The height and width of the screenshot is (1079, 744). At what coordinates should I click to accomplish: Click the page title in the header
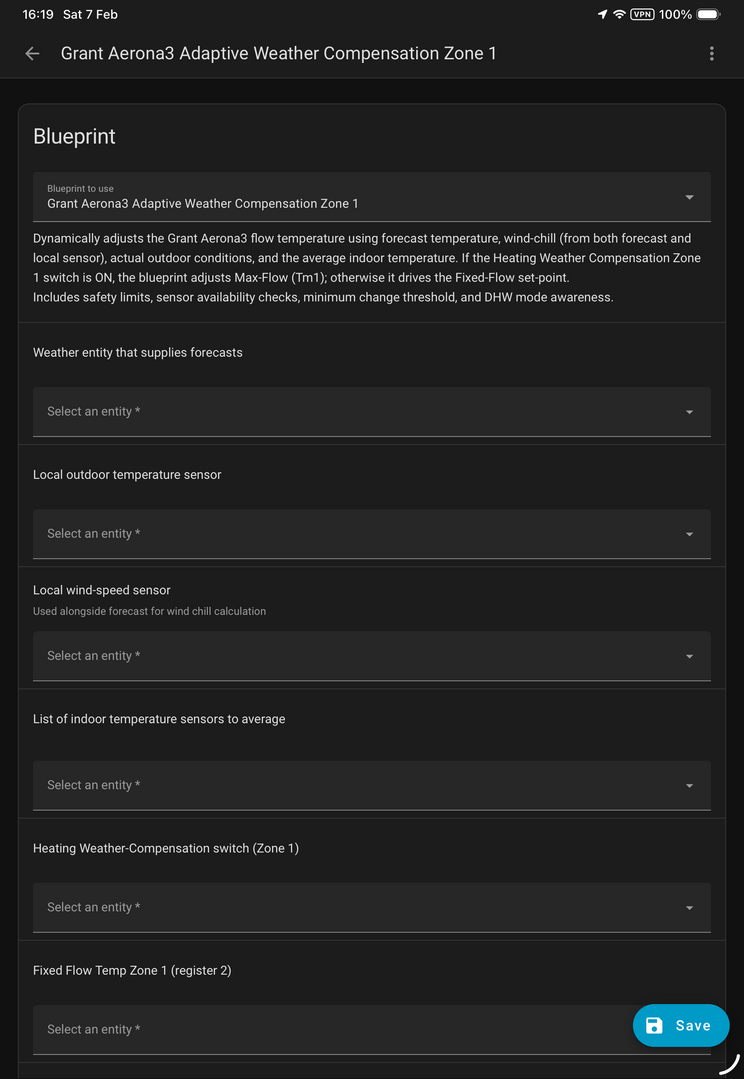(x=278, y=54)
